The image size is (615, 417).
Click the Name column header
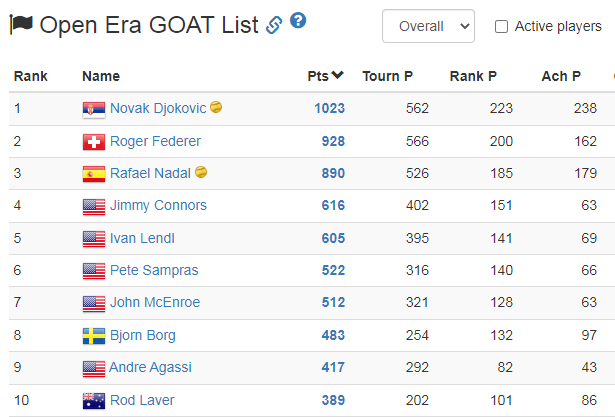click(x=101, y=76)
